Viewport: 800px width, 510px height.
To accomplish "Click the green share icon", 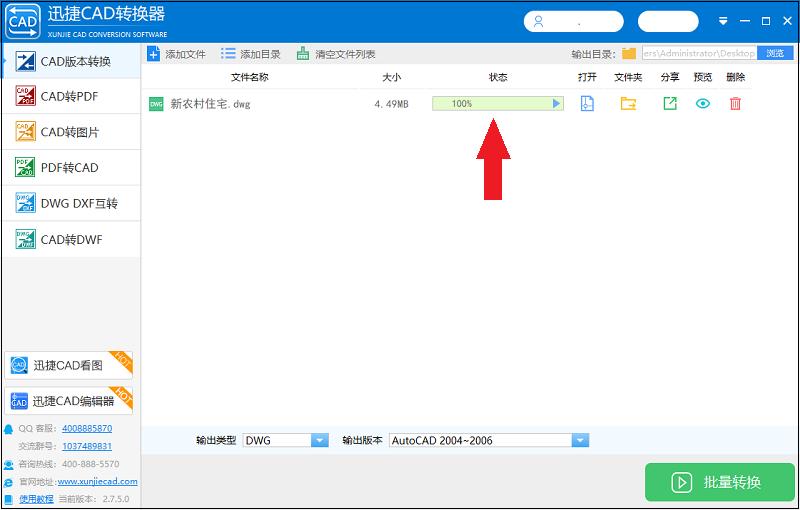I will [670, 104].
